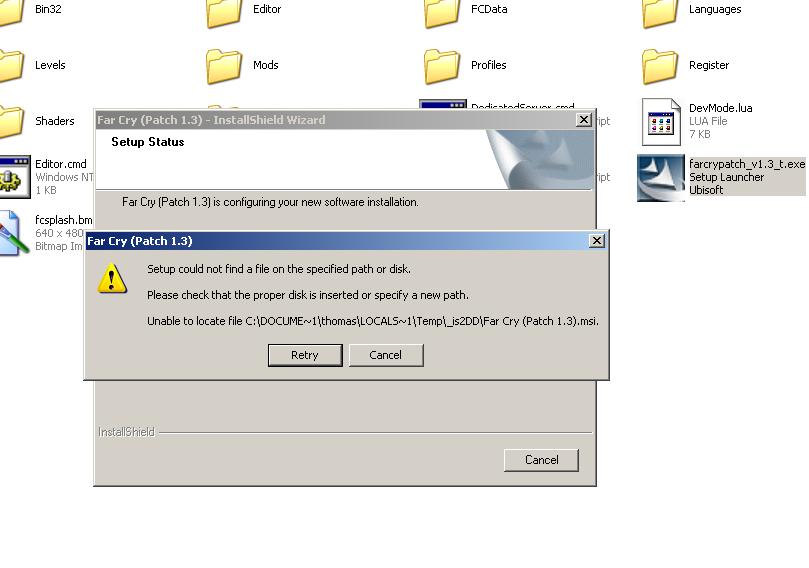Click the Editor folder name
Image resolution: width=809 pixels, height=568 pixels.
click(267, 9)
